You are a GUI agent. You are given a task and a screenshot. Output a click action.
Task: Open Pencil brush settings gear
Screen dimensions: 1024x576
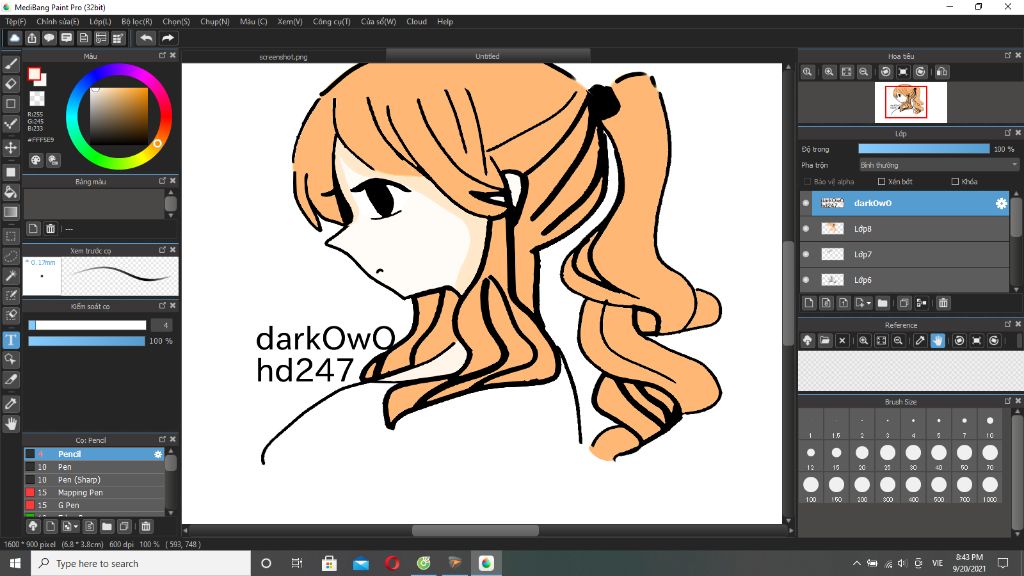tap(158, 454)
